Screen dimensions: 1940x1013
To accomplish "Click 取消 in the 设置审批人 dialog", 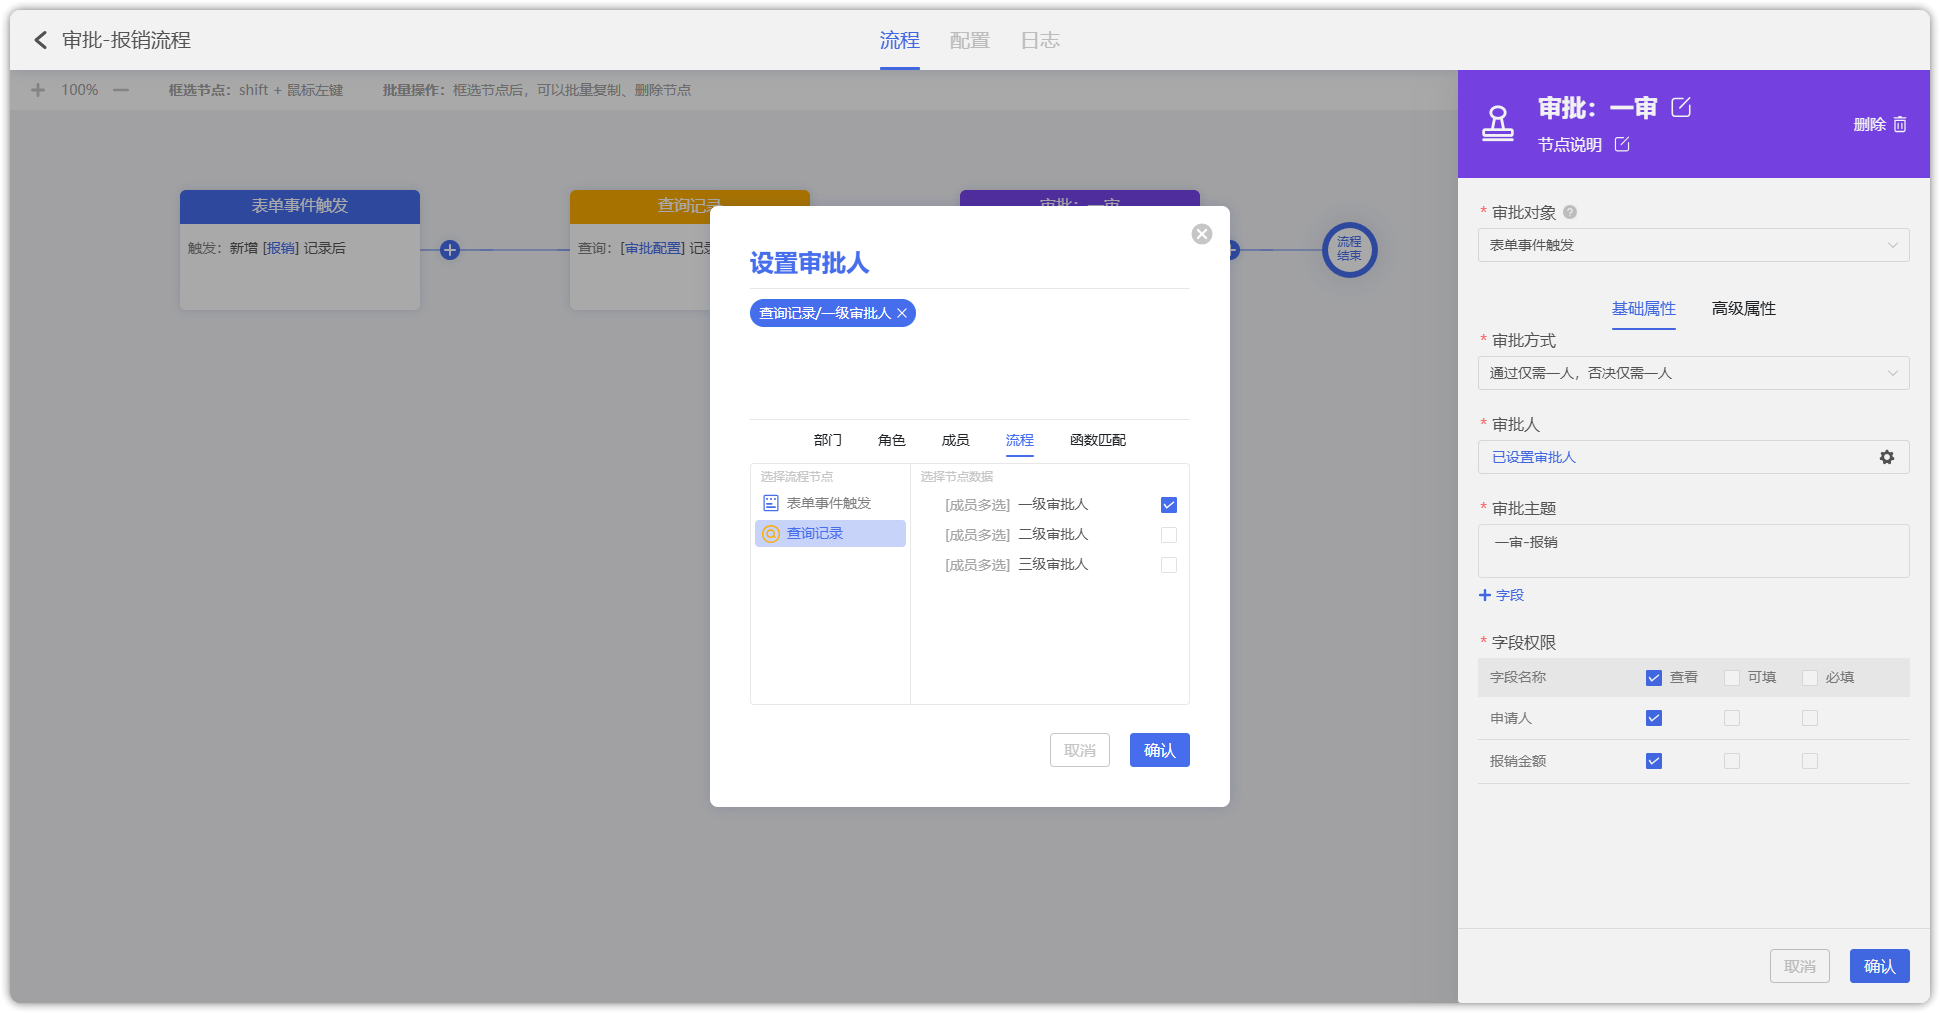I will tap(1079, 750).
